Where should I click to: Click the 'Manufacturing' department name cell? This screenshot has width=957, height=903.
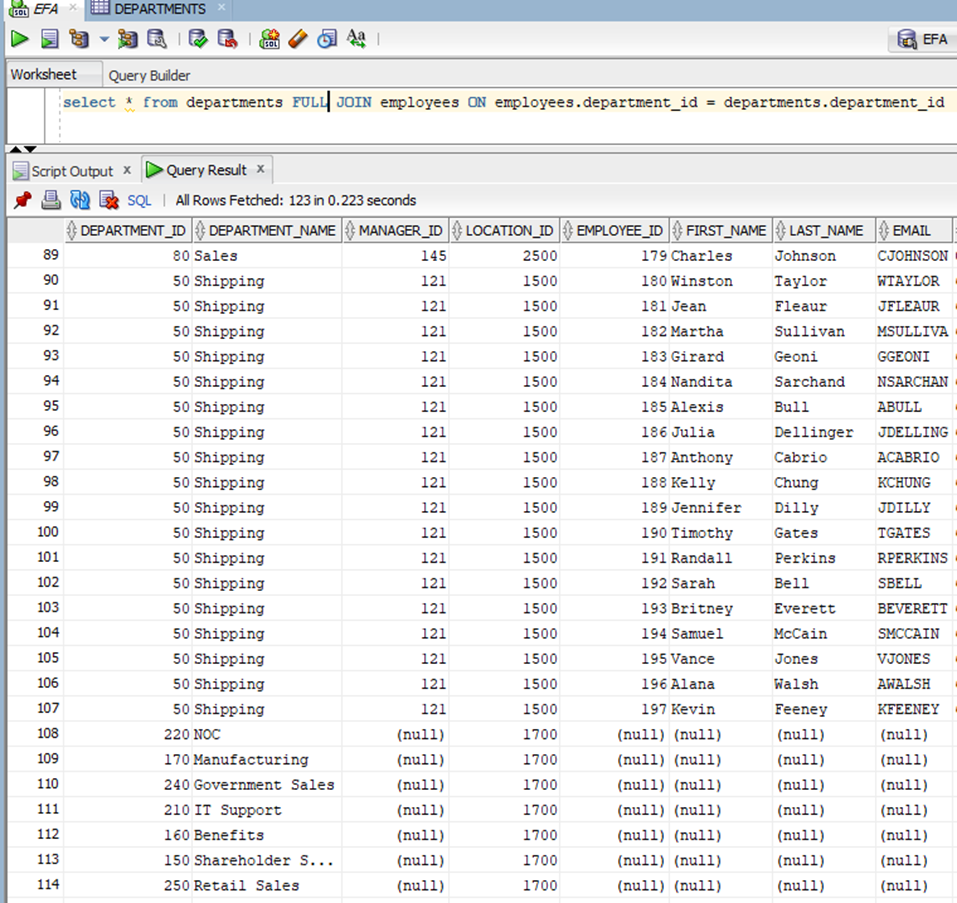(x=267, y=760)
